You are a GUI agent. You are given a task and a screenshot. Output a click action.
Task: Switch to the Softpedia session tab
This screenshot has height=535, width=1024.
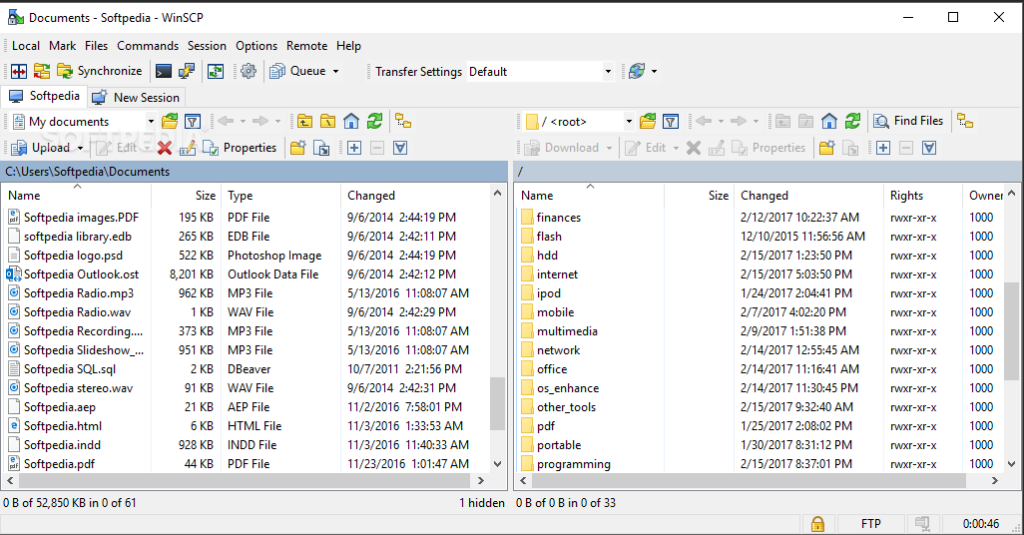(x=44, y=97)
